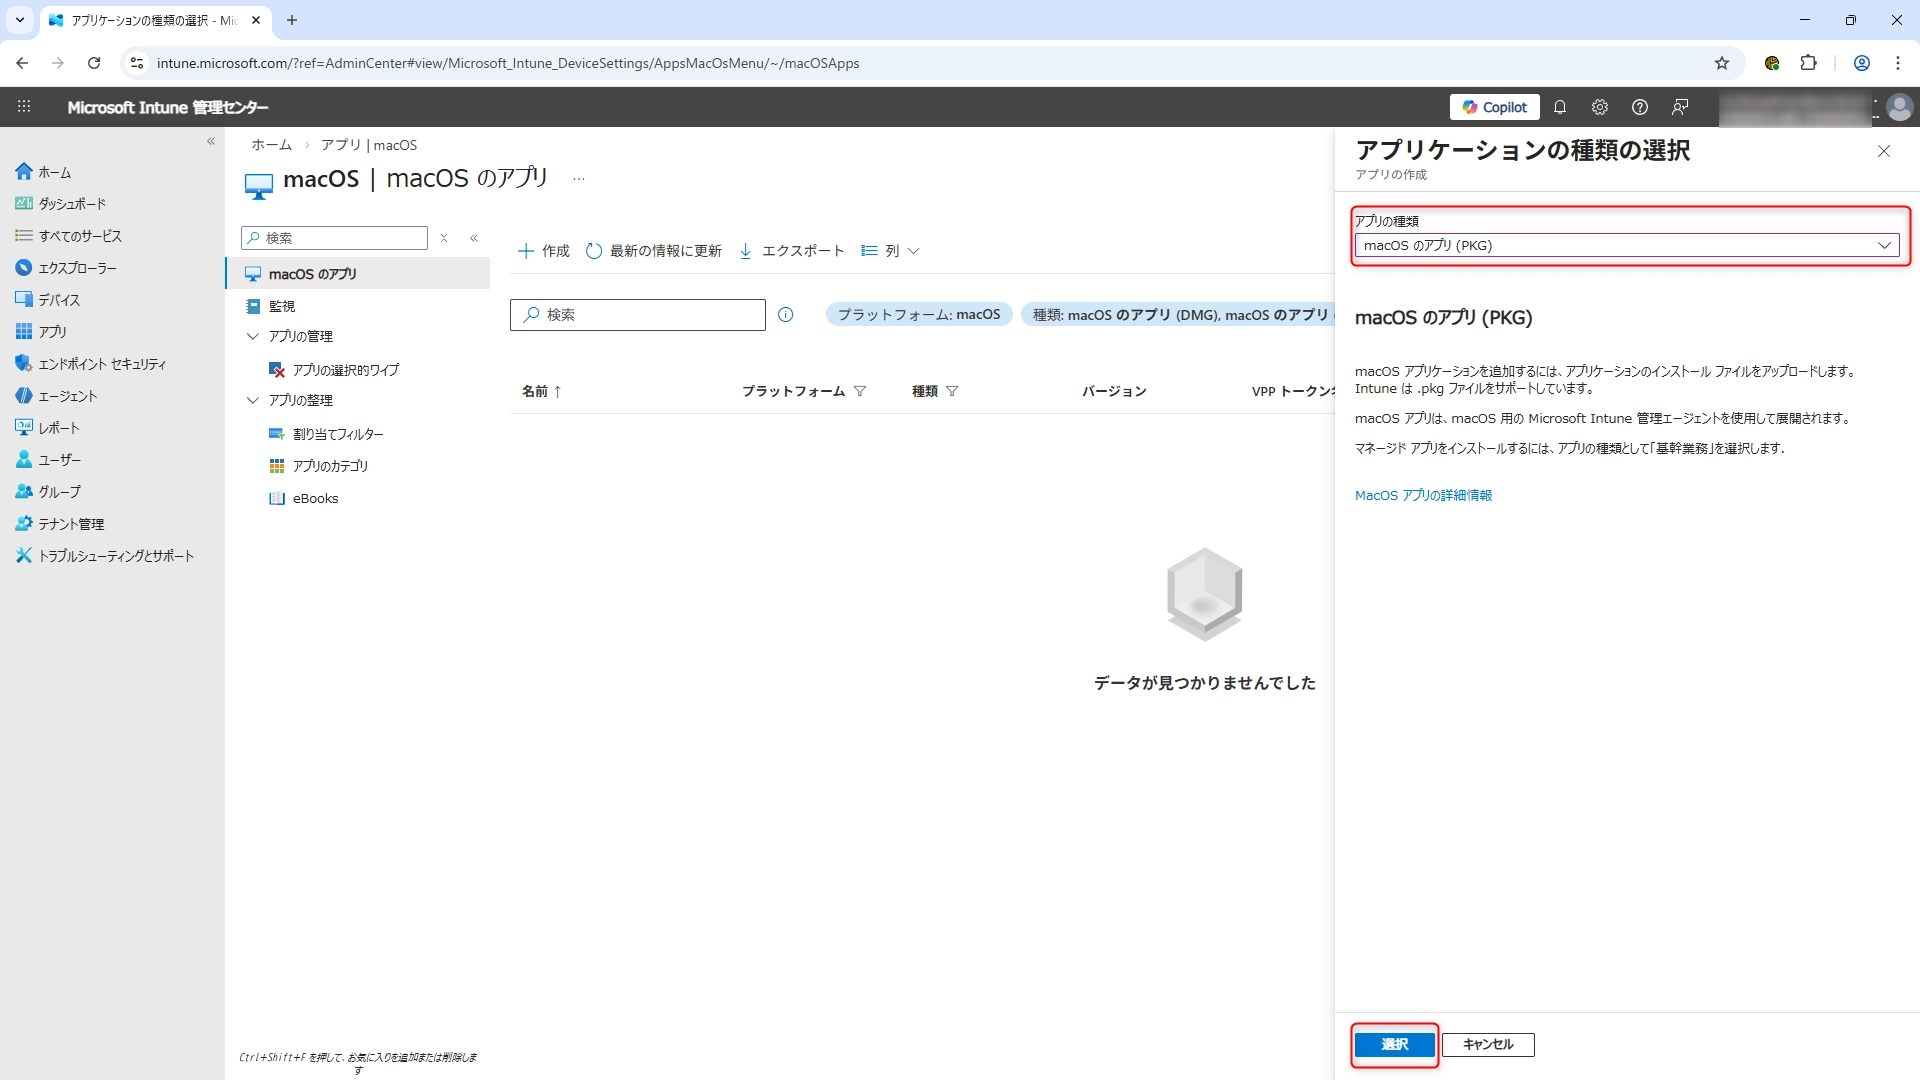Click the 選択 button
Screen dimensions: 1920x1080
1394,1044
